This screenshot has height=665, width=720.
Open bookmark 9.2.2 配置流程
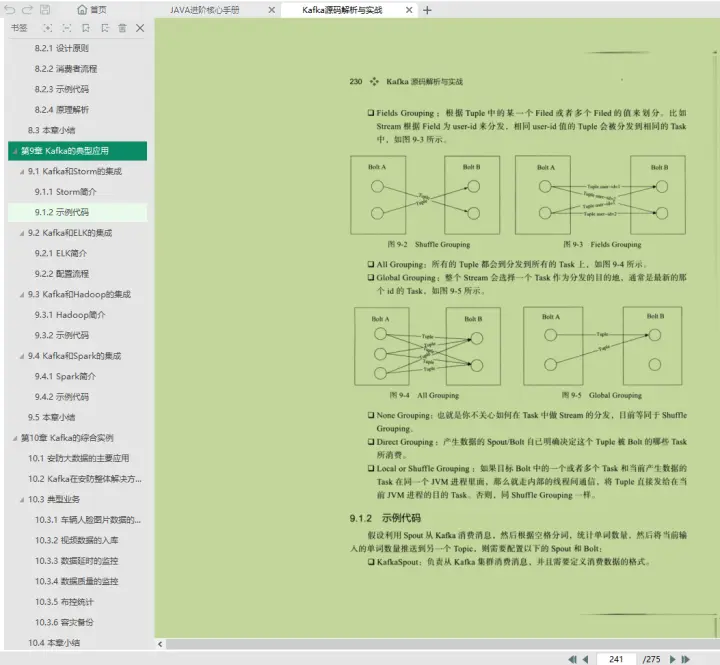tap(62, 274)
